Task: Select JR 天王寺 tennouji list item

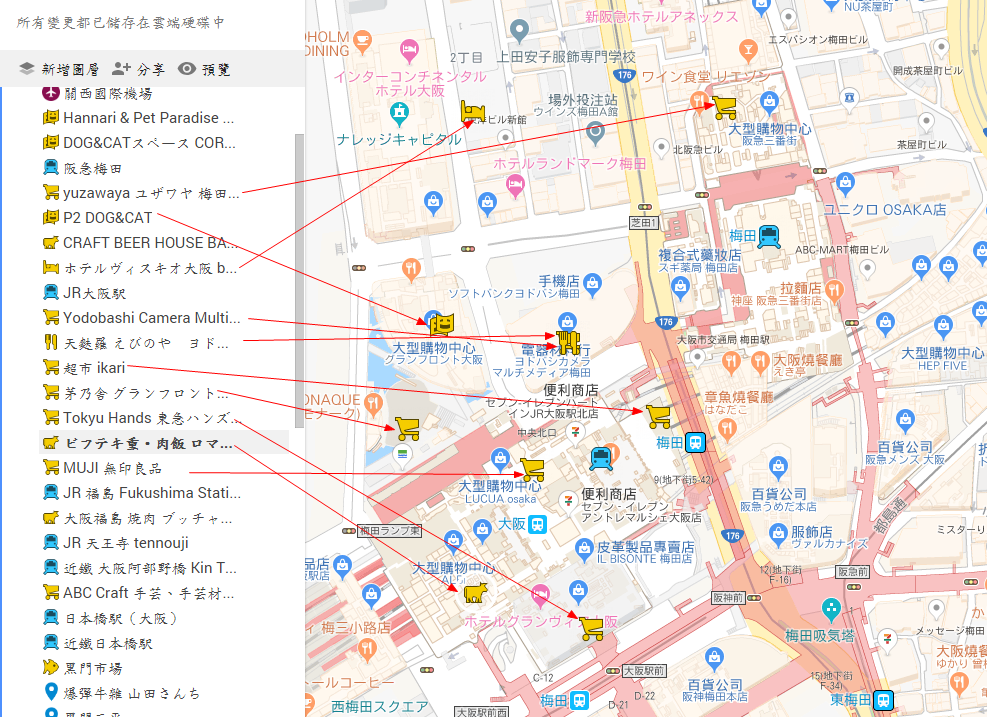Action: pyautogui.click(x=116, y=543)
